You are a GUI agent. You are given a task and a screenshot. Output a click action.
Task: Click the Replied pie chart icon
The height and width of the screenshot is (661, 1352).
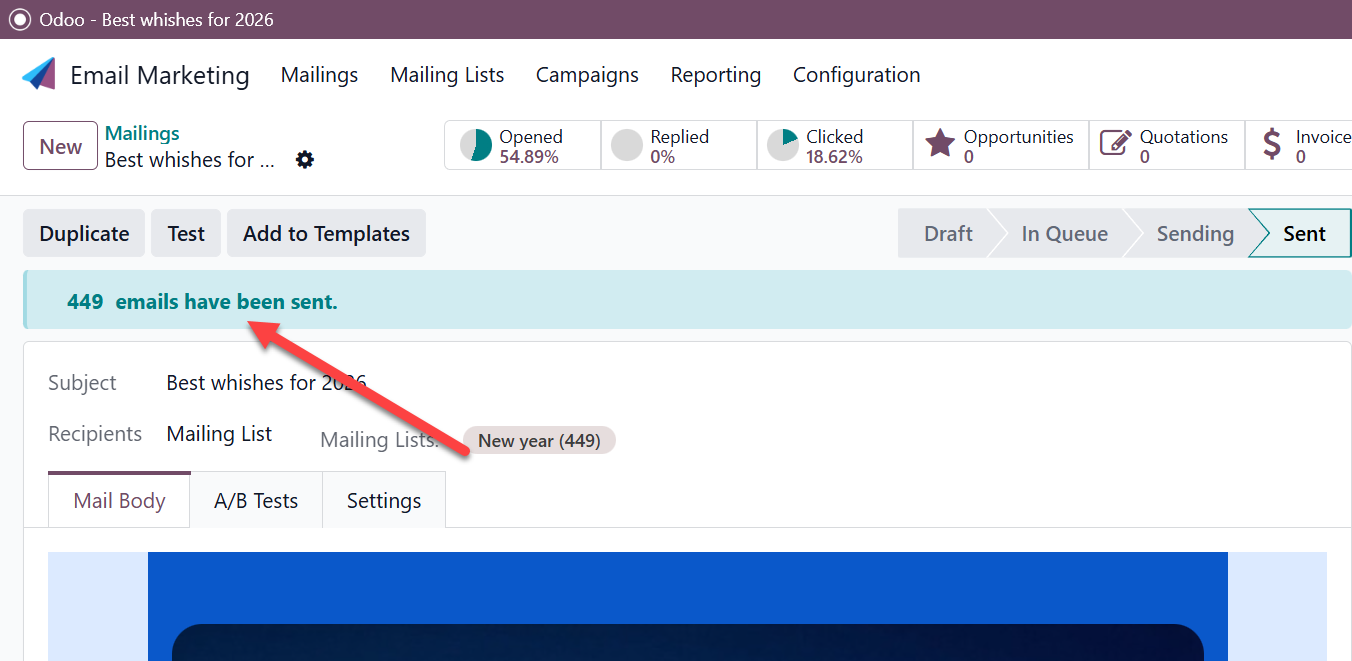[x=627, y=146]
